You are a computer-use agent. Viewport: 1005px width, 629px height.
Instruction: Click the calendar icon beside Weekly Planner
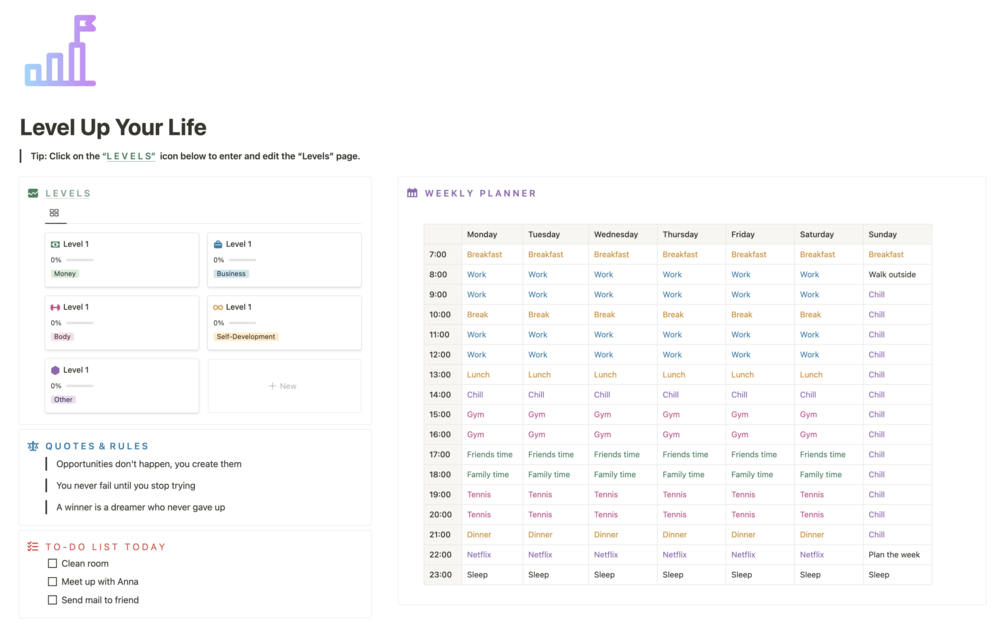412,193
